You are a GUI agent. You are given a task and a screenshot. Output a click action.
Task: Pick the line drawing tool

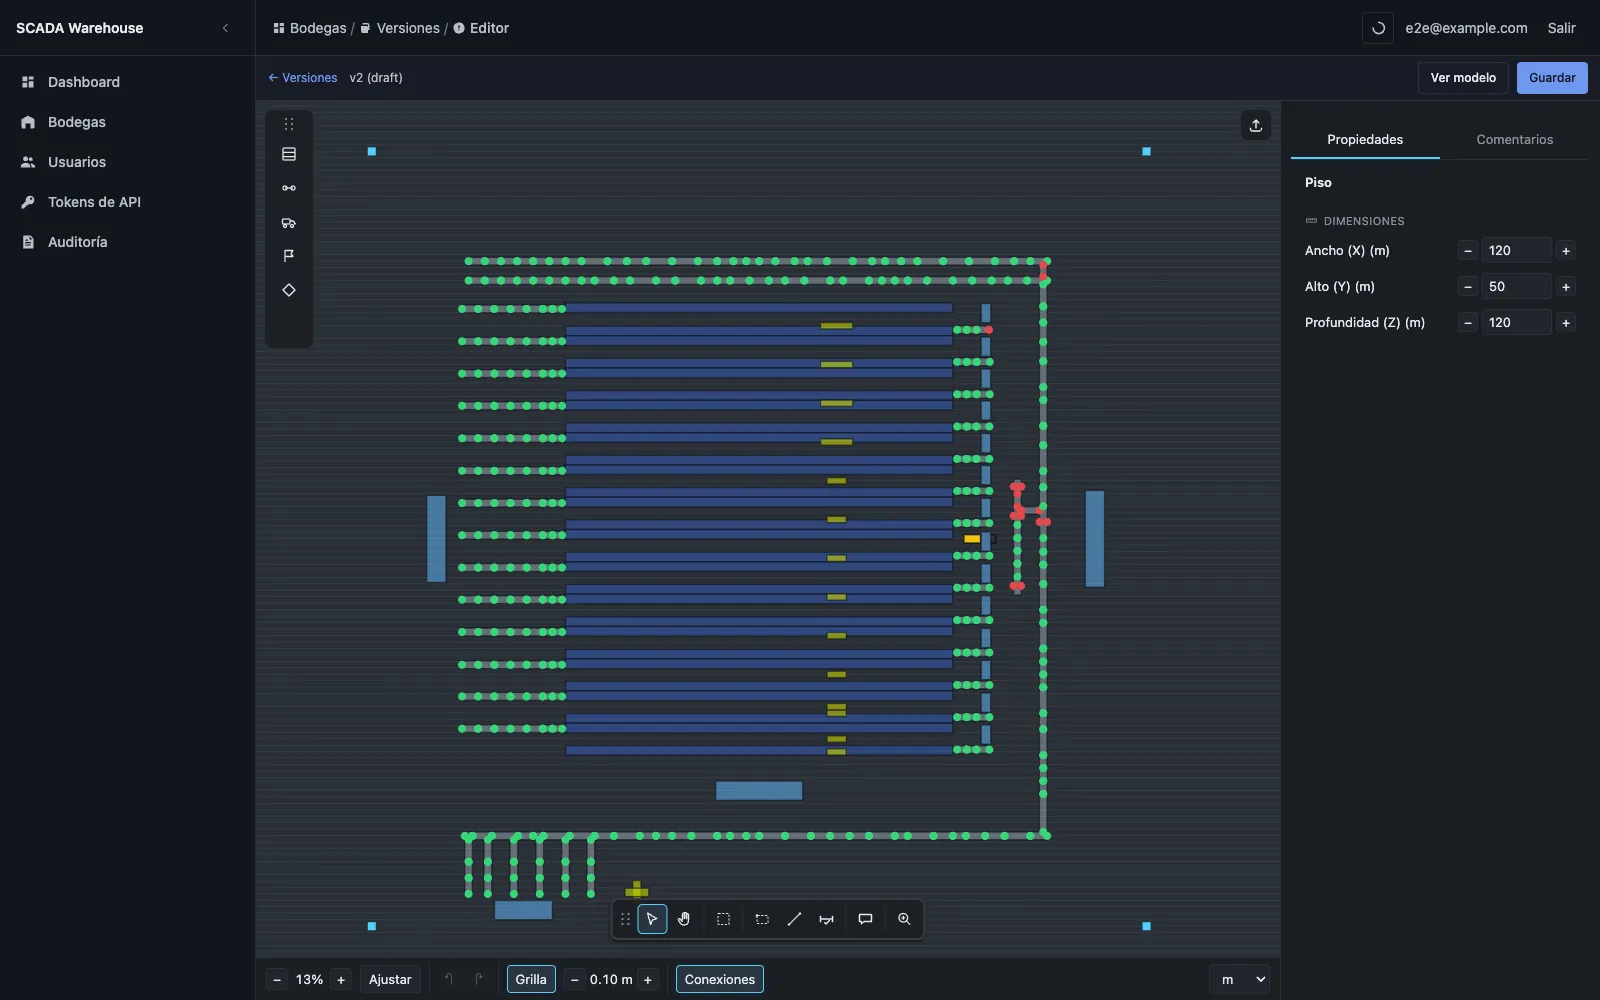tap(794, 919)
